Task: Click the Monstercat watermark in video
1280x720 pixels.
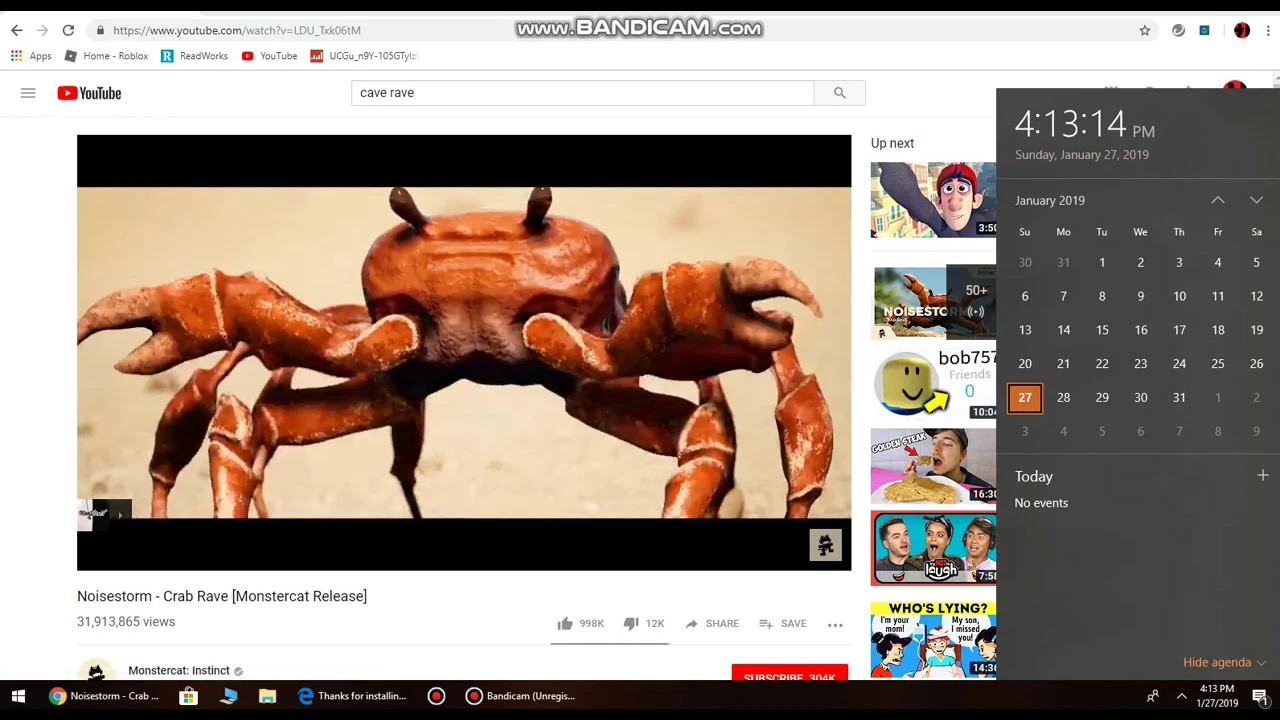Action: point(825,545)
